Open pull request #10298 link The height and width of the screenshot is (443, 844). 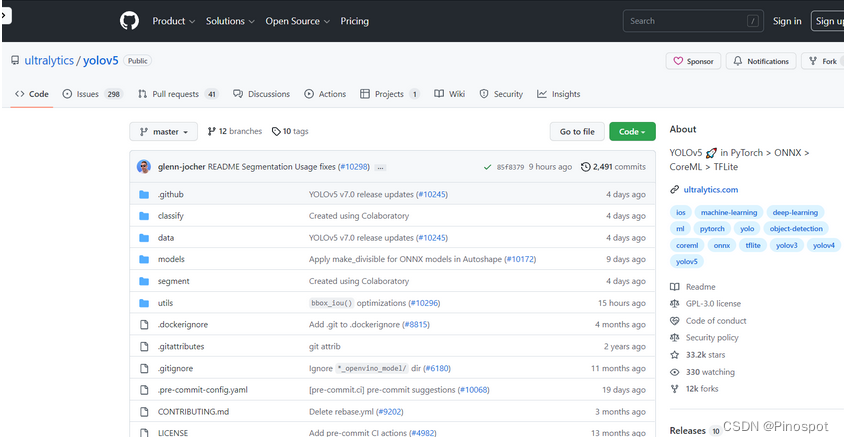[x=354, y=167]
